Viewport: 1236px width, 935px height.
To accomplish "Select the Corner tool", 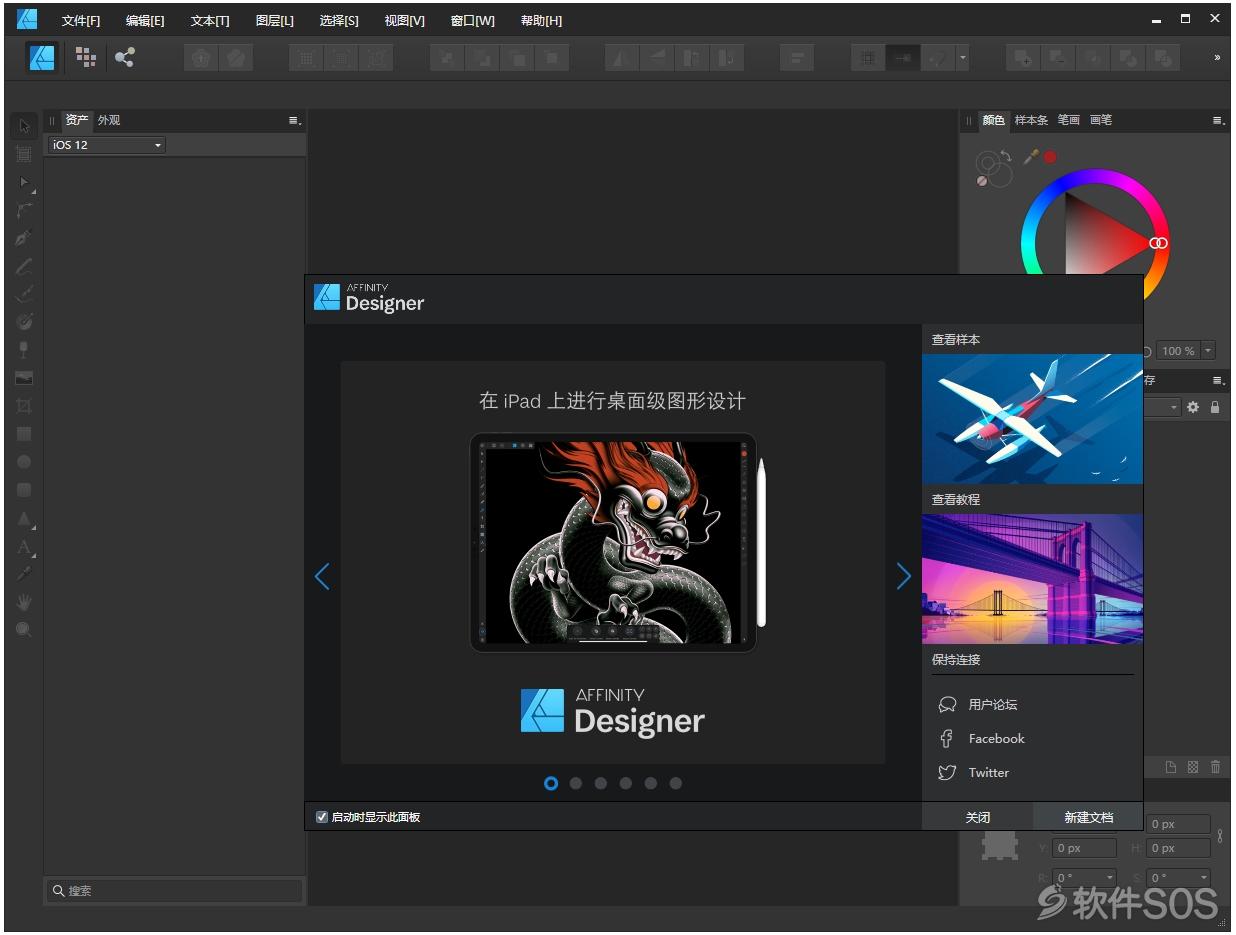I will (x=24, y=210).
